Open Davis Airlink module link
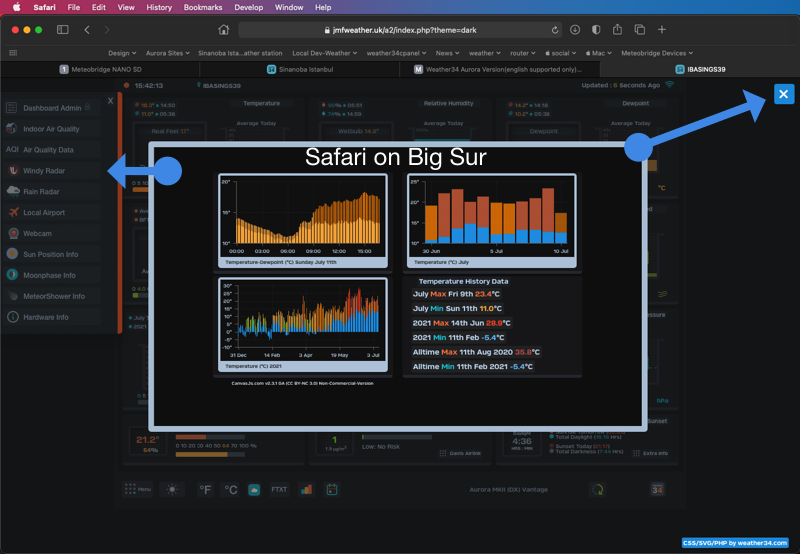 460,453
